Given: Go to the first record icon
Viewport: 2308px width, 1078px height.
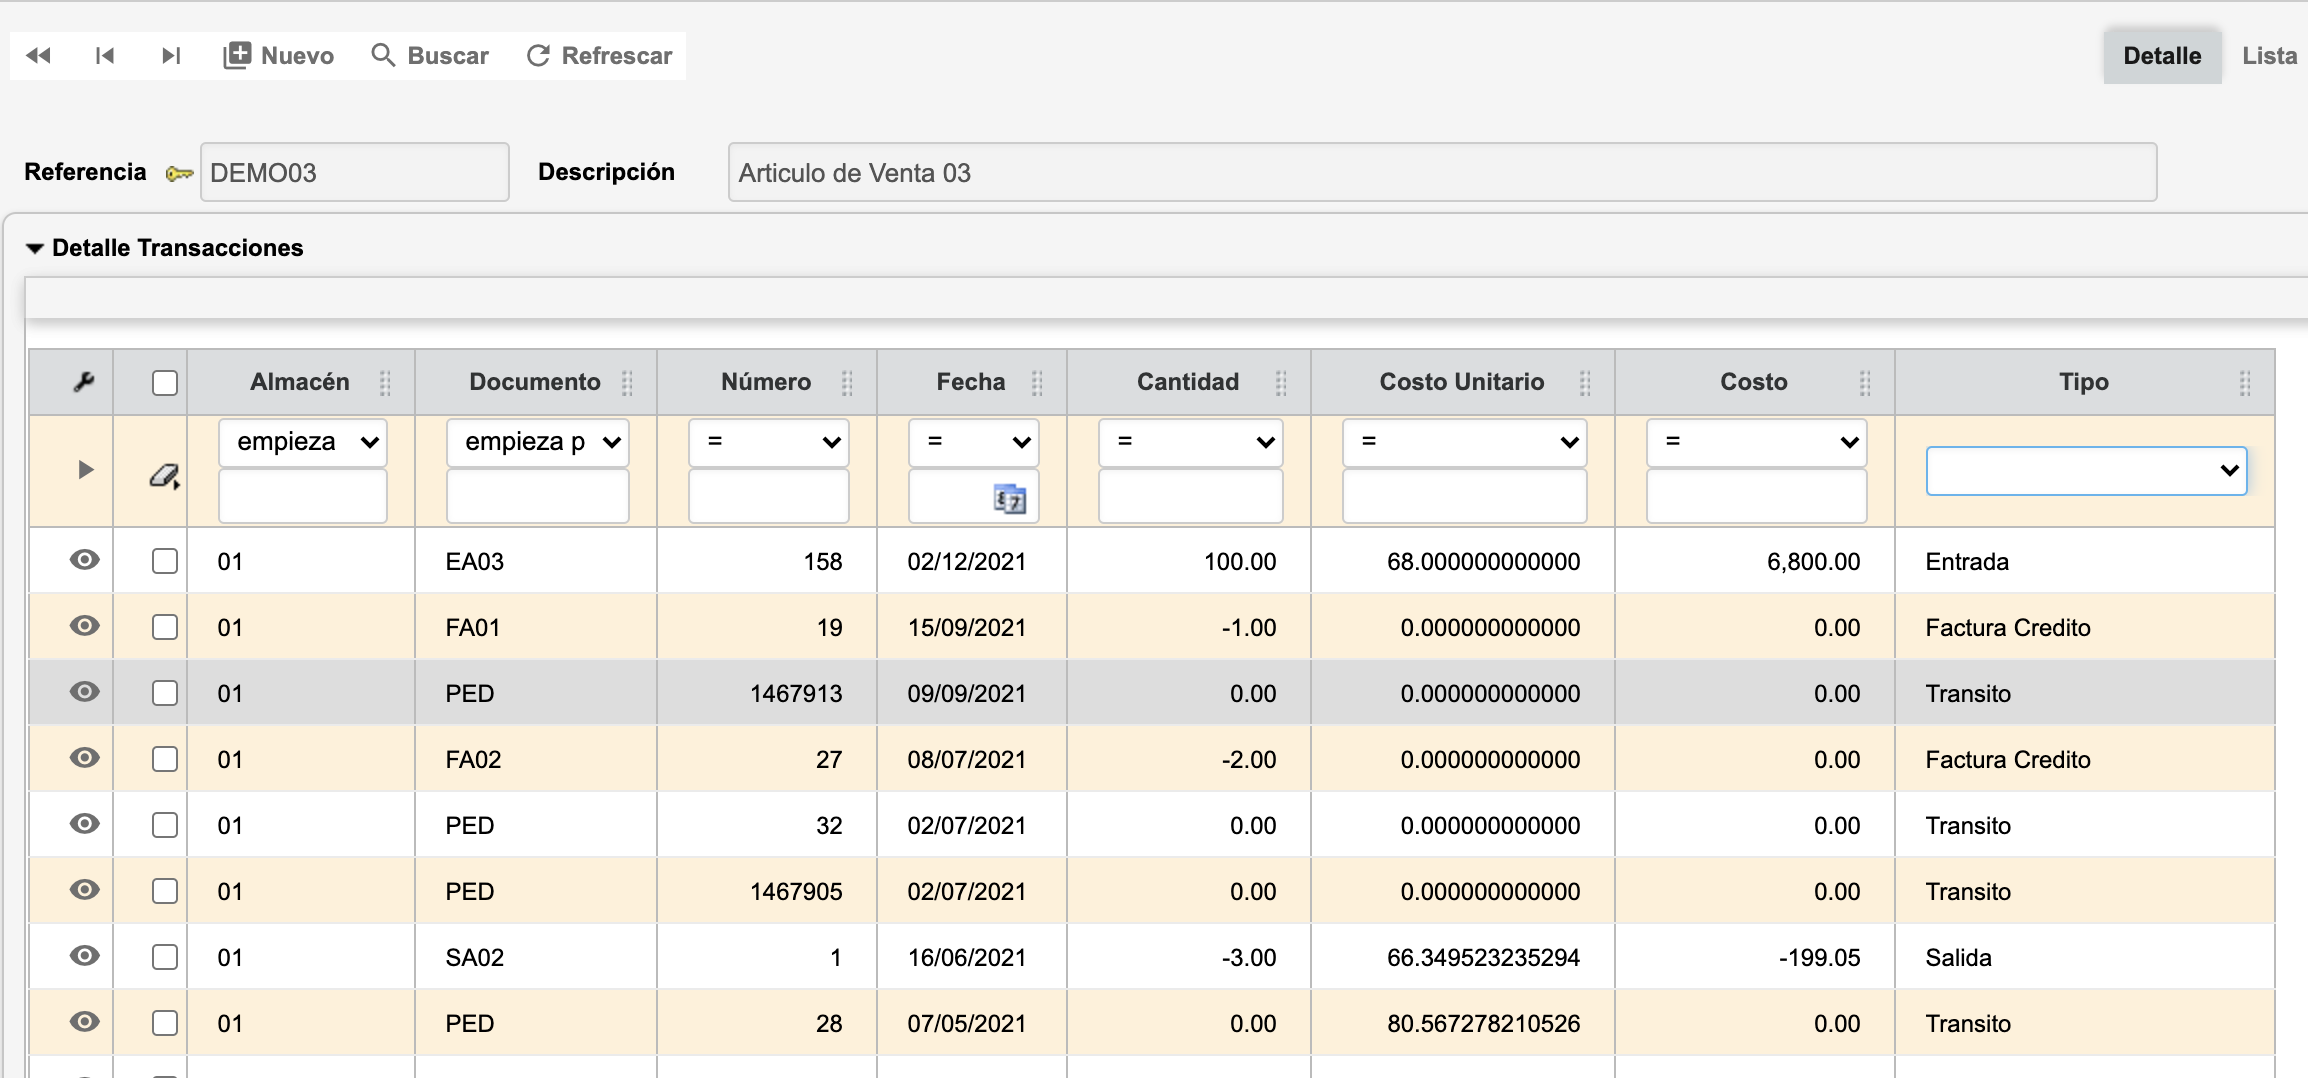Looking at the screenshot, I should point(104,56).
